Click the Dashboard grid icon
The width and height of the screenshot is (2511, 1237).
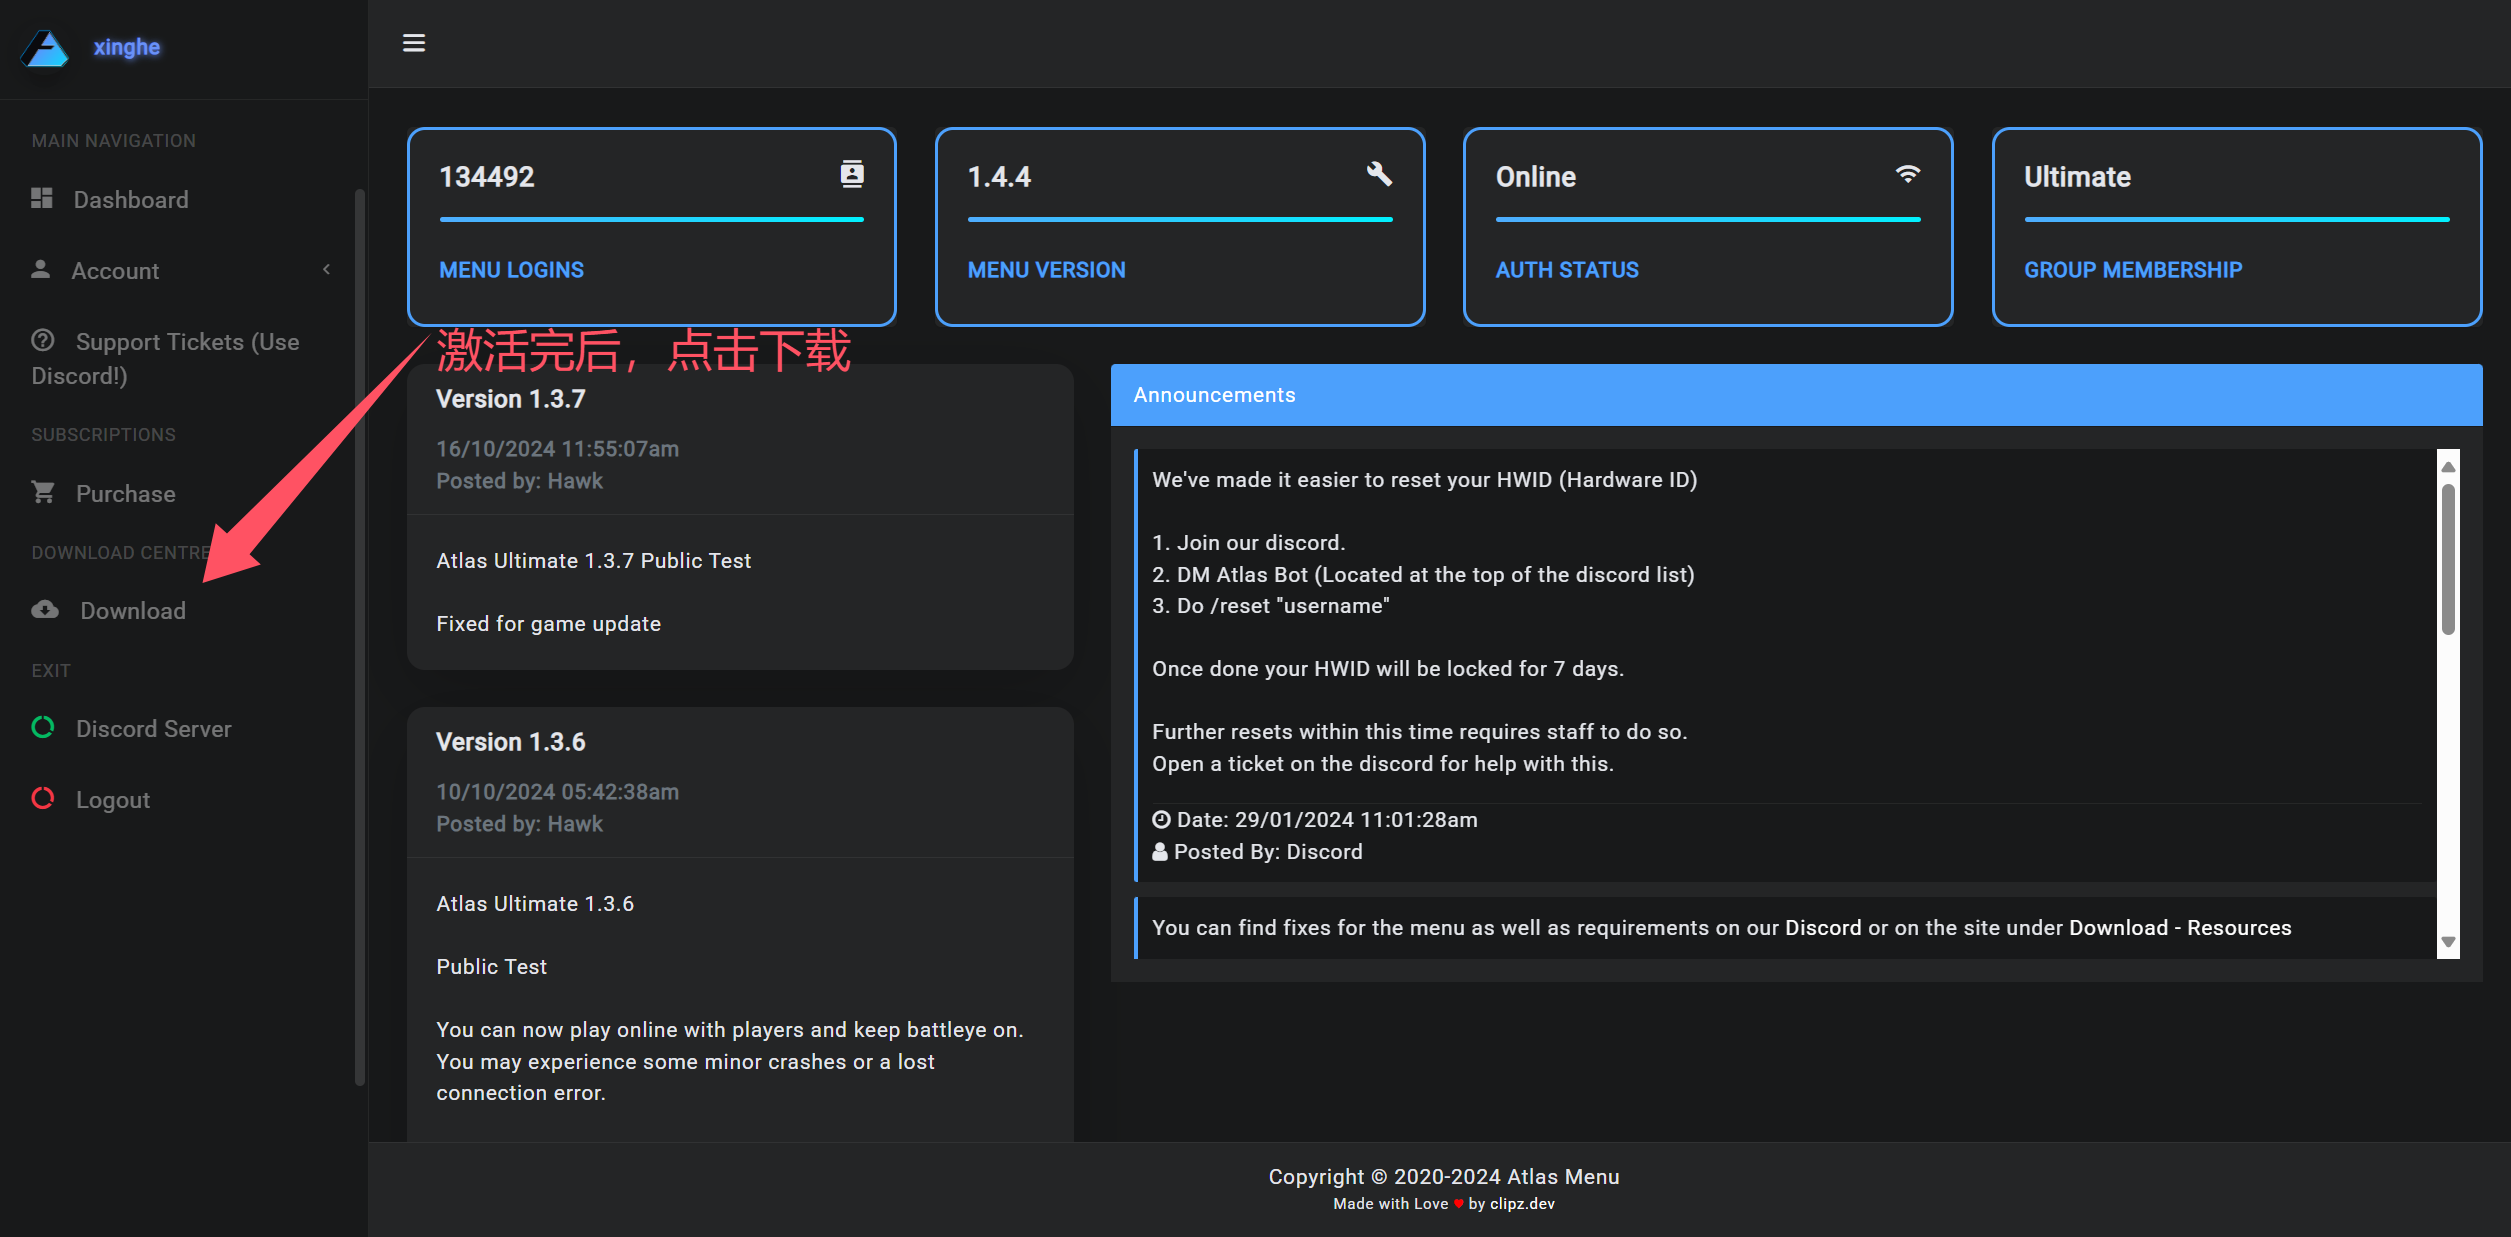click(42, 198)
